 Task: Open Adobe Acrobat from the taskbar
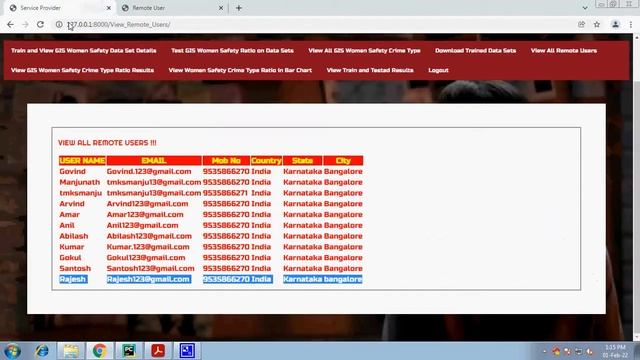click(158, 351)
